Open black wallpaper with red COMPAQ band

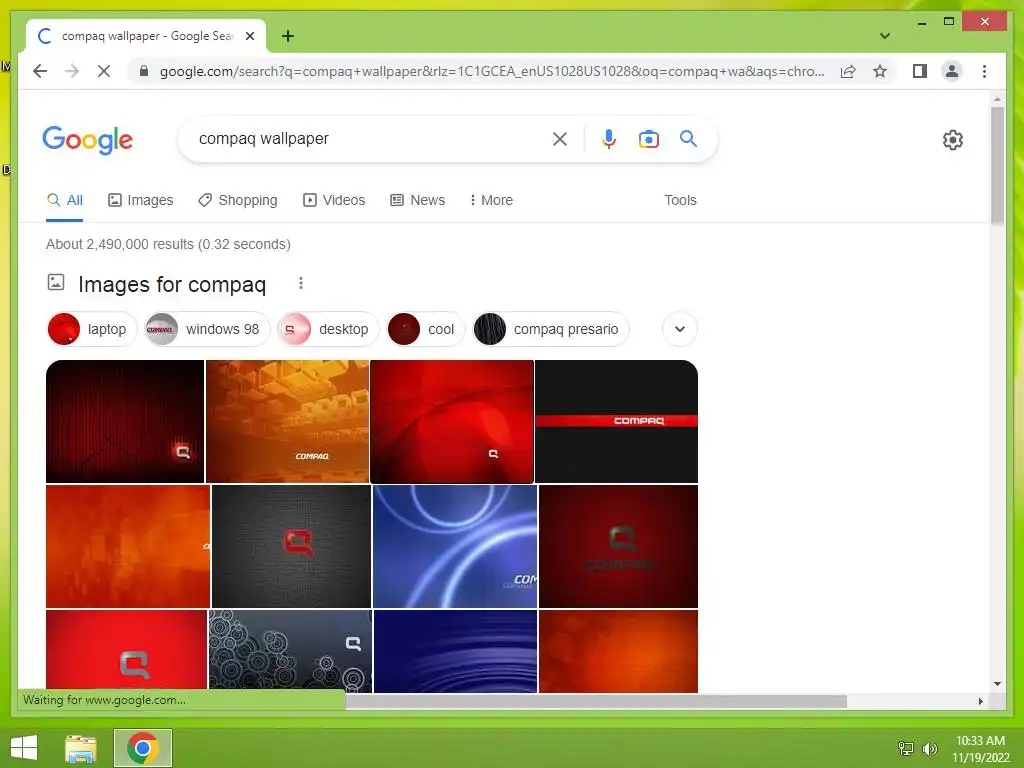tap(616, 421)
